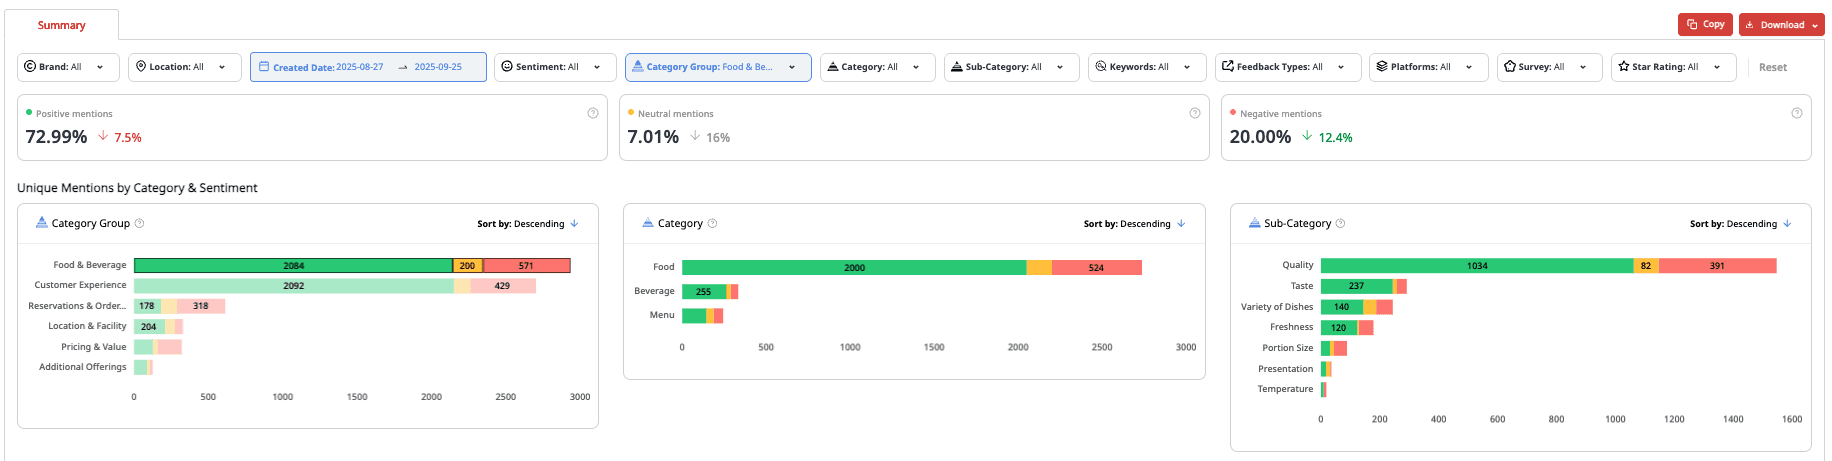This screenshot has height=461, width=1832.
Task: Select the green Food & Beverage positive bar
Action: click(x=293, y=266)
